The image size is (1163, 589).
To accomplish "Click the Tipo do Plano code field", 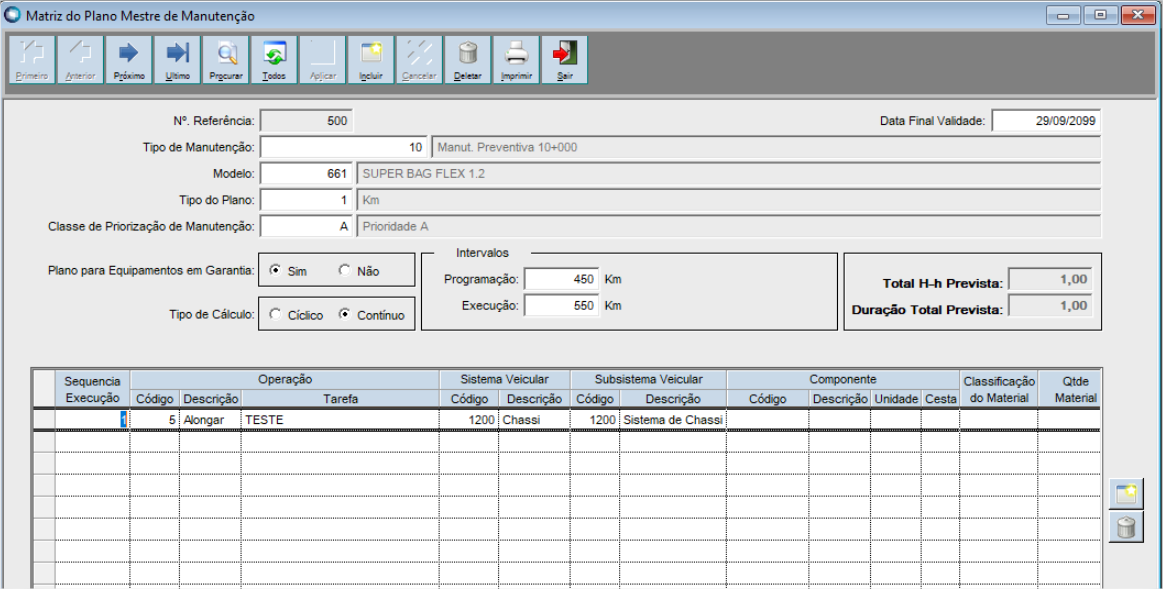I will [307, 200].
